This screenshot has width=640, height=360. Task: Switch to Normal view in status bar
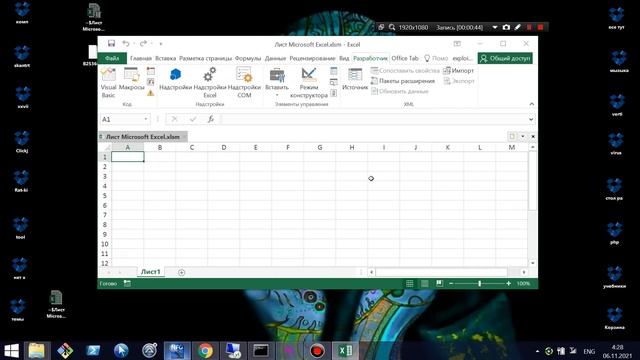tap(409, 283)
